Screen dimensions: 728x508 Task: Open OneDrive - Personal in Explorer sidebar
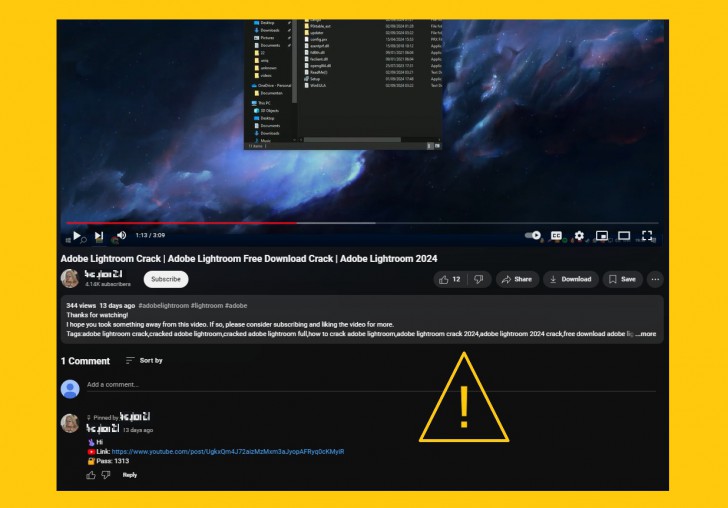(x=271, y=86)
